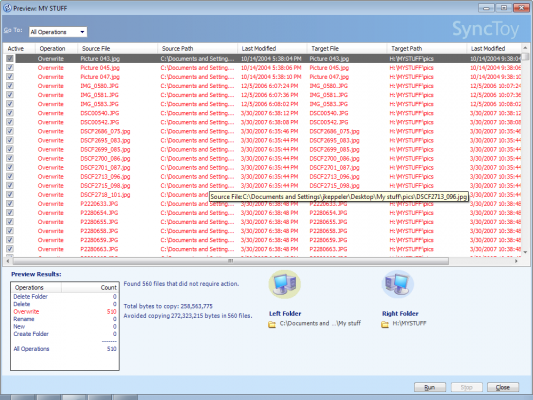
Task: Click the up arrow of the vertical scrollbar
Action: click(525, 48)
